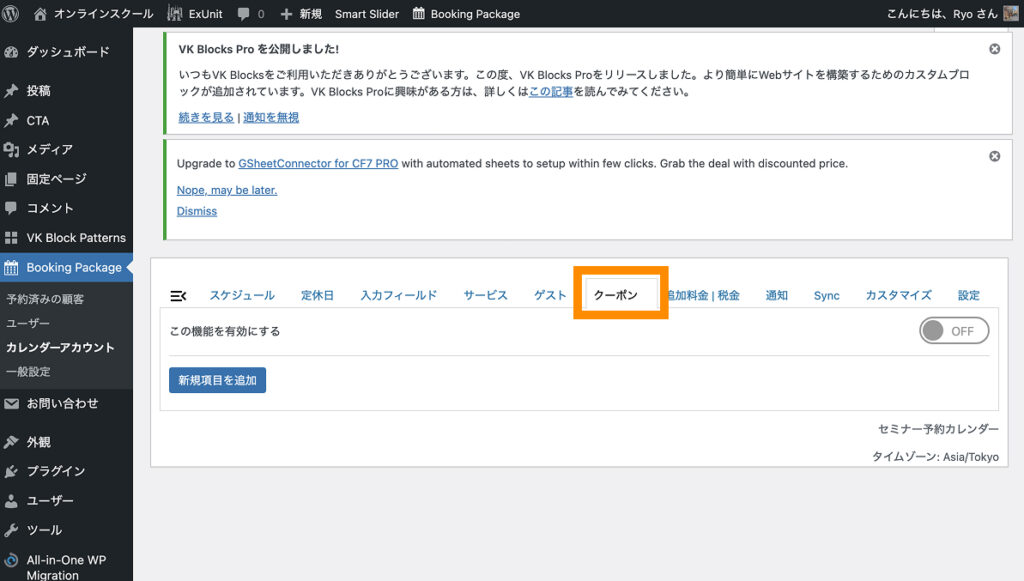Select the クーポン tab

(x=616, y=295)
